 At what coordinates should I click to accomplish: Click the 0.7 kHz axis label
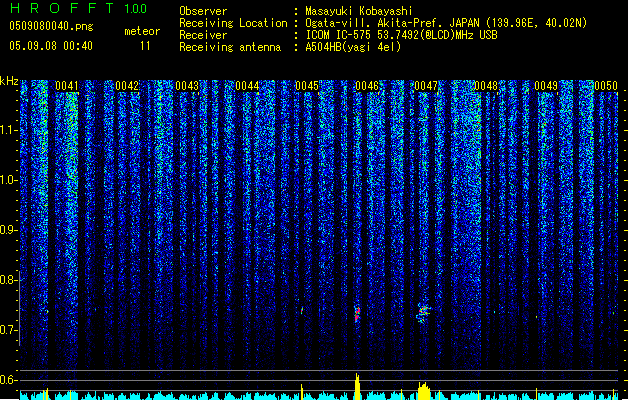8,330
